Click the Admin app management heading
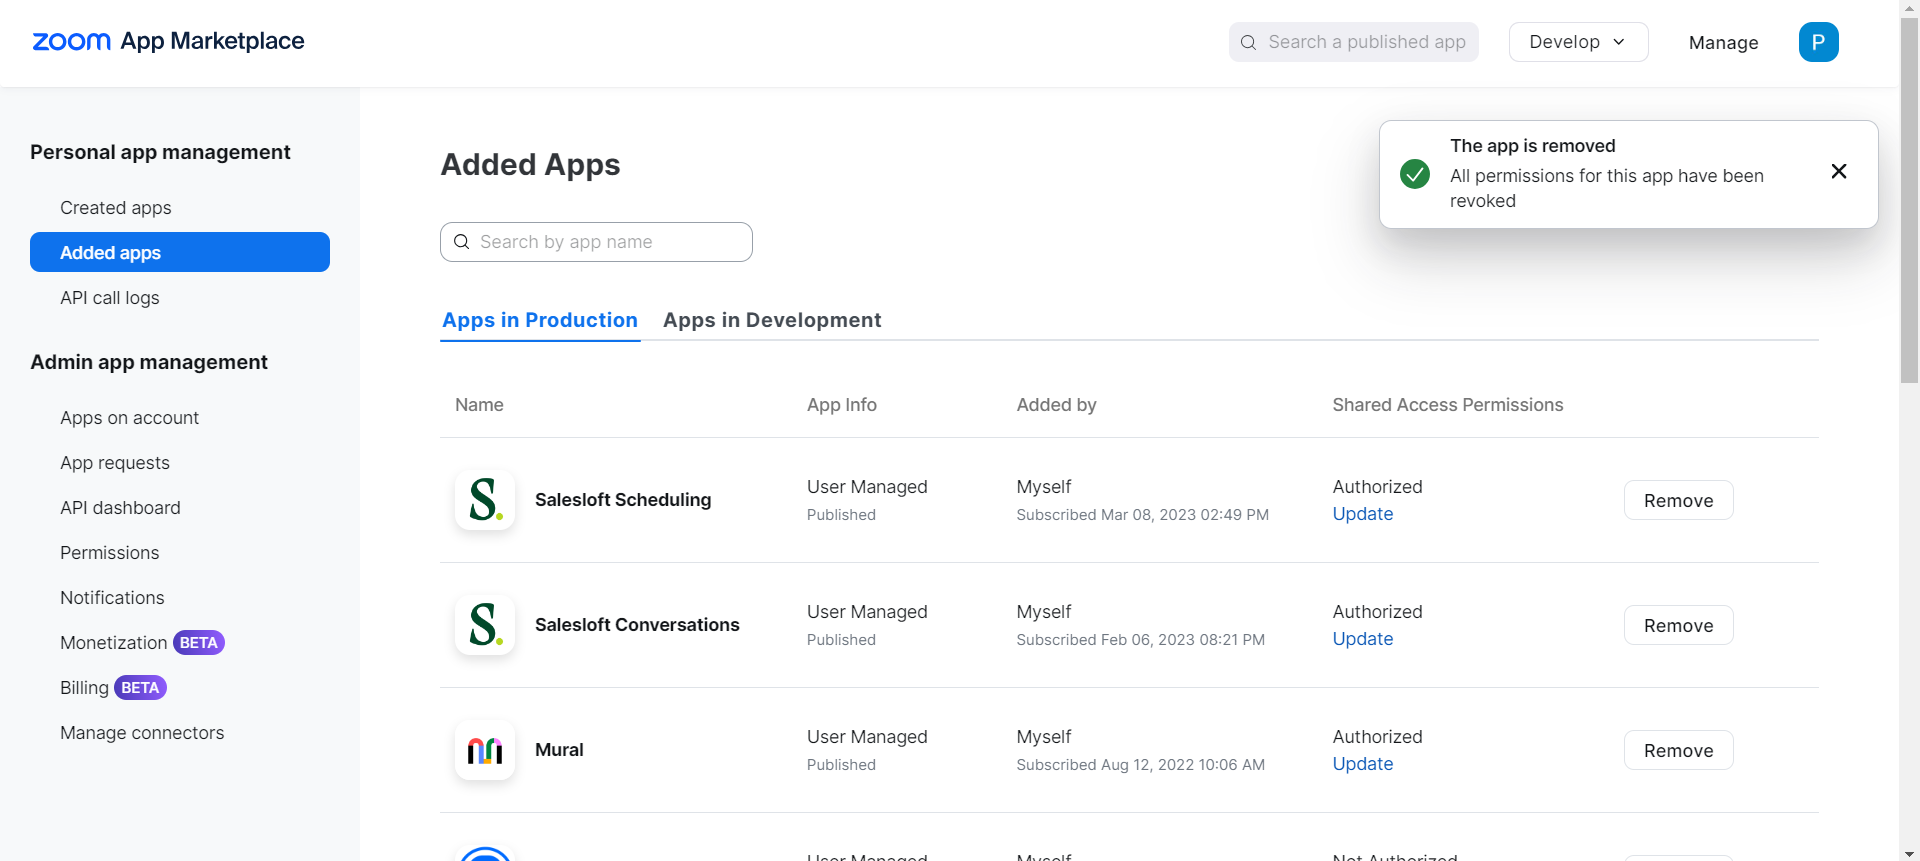The image size is (1920, 861). (149, 362)
